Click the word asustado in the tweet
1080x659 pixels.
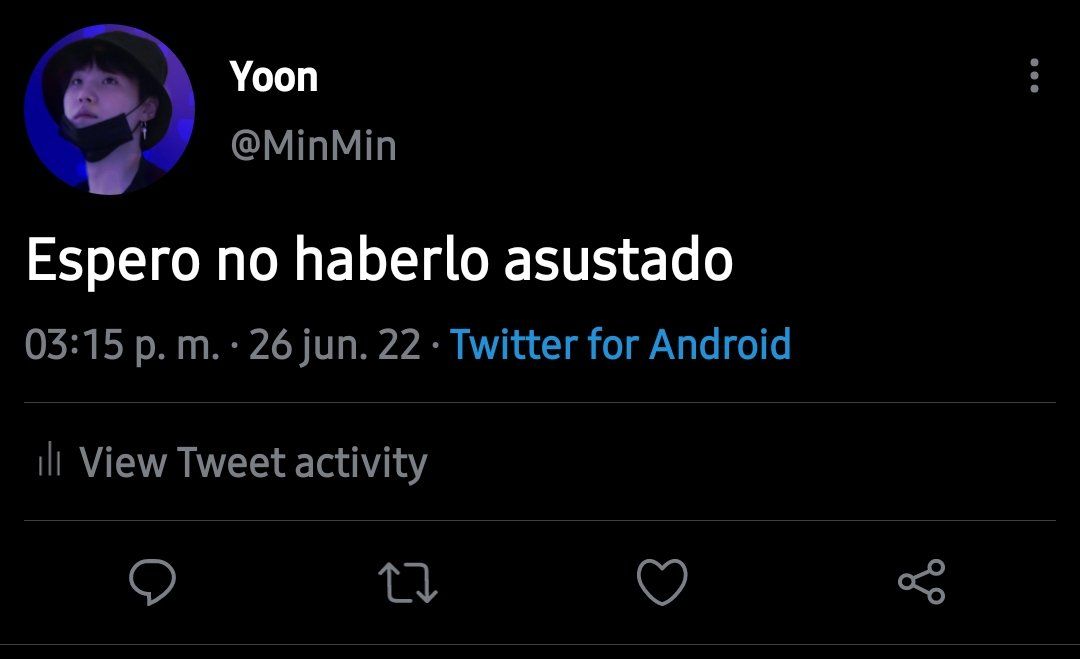pyautogui.click(x=618, y=260)
